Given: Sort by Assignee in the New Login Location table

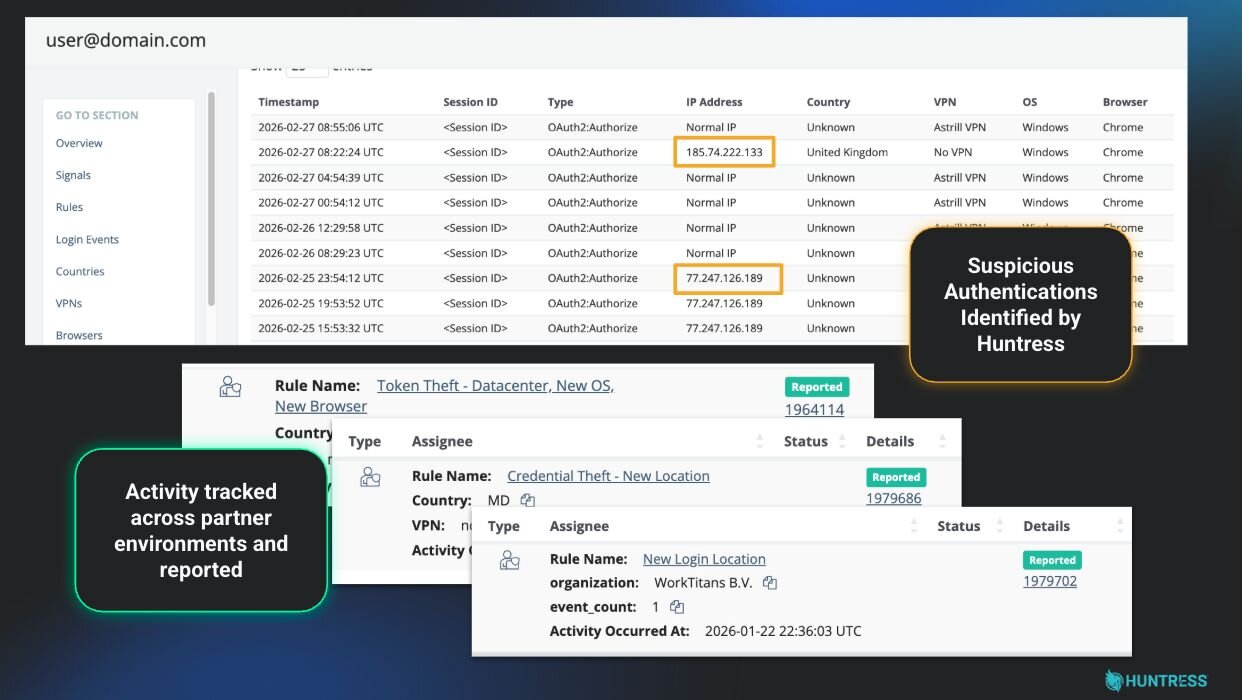Looking at the screenshot, I should coord(579,526).
